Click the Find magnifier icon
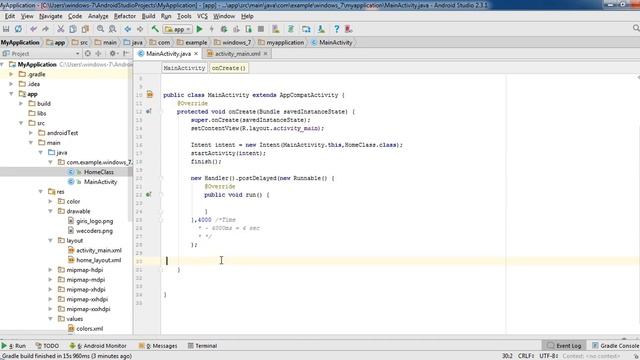This screenshot has height=360, width=640. tap(100, 29)
